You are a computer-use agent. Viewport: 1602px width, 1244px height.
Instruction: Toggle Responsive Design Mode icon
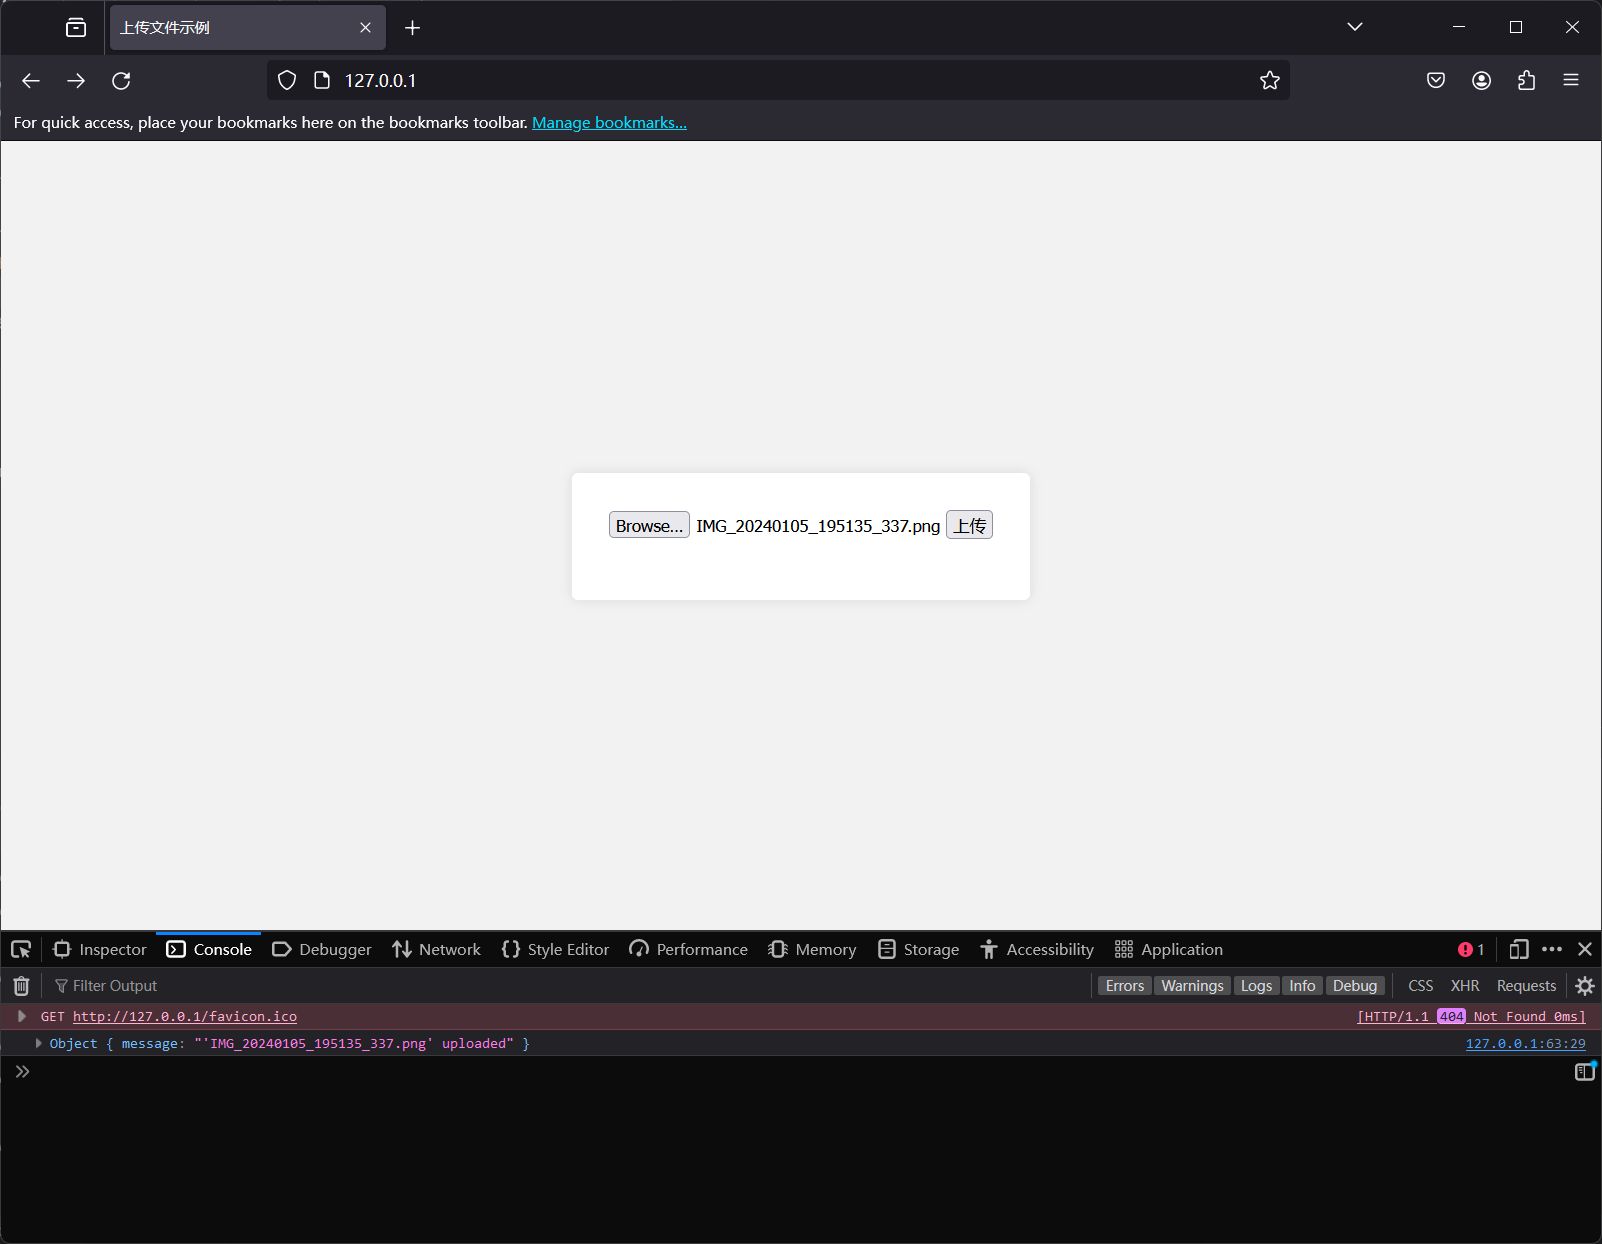tap(1518, 949)
